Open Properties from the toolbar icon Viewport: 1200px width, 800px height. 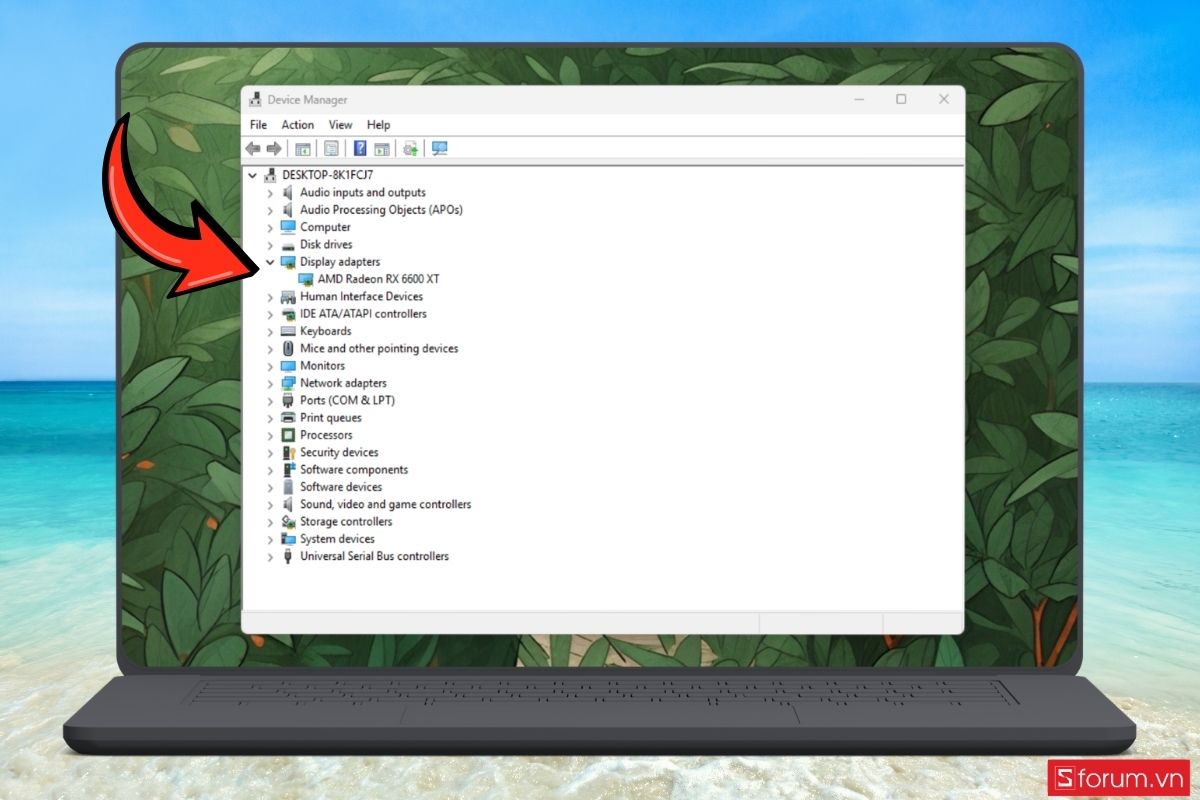[x=331, y=149]
